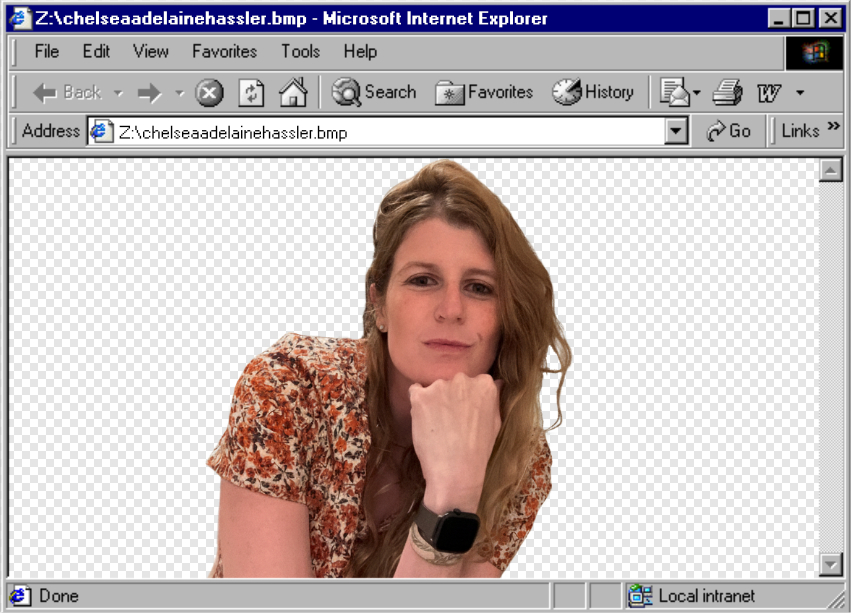Open the Address bar dropdown list
This screenshot has width=851, height=615.
click(677, 131)
